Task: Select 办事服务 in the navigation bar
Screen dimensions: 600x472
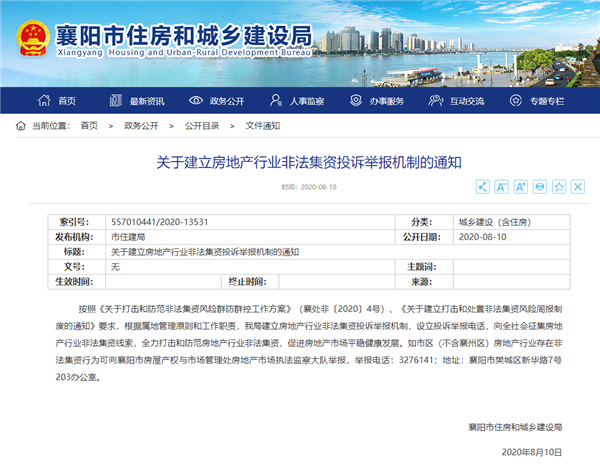Action: 379,101
